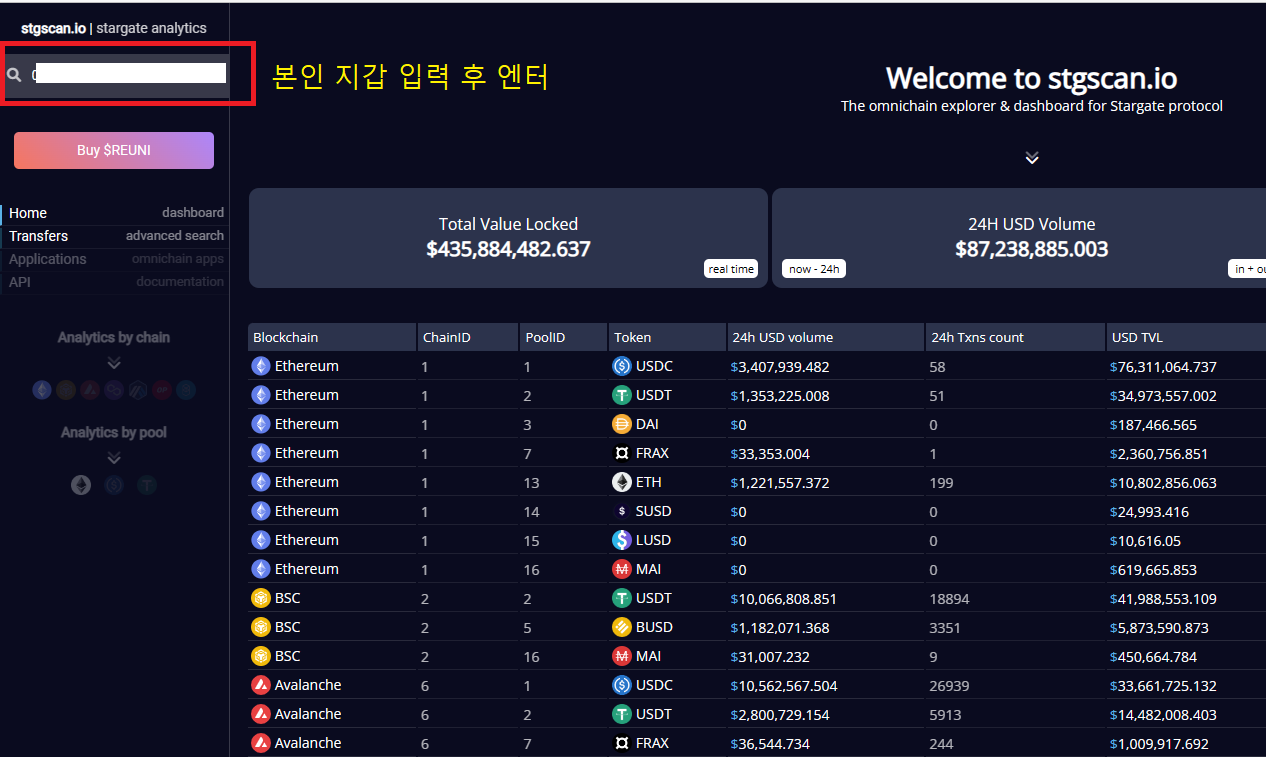
Task: Click the 199 txns count cell
Action: click(941, 483)
